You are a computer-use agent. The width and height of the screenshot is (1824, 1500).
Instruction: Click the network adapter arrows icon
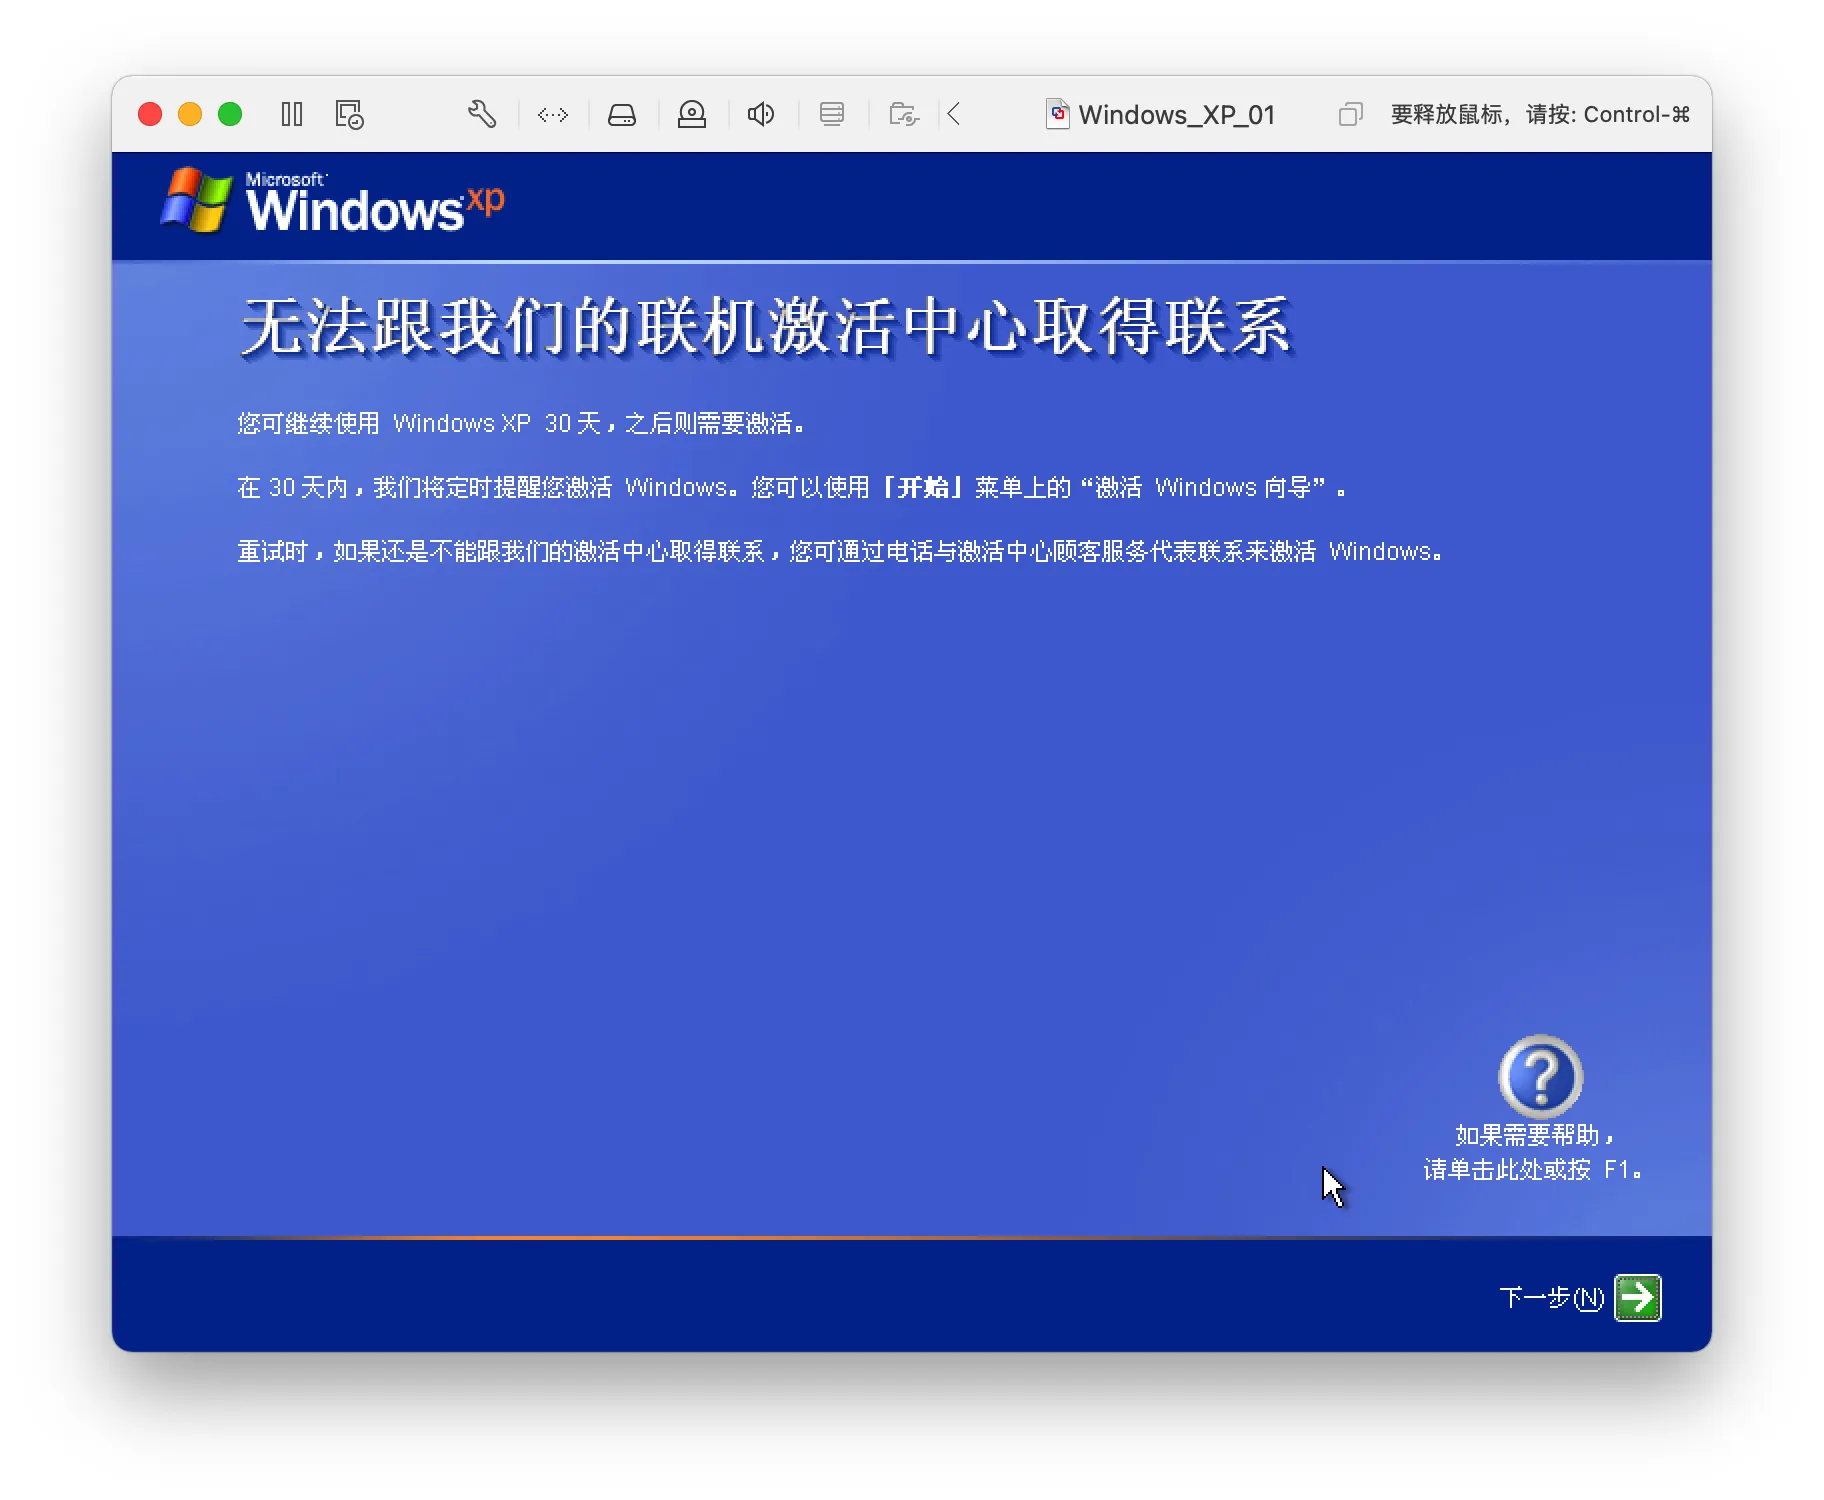[553, 115]
